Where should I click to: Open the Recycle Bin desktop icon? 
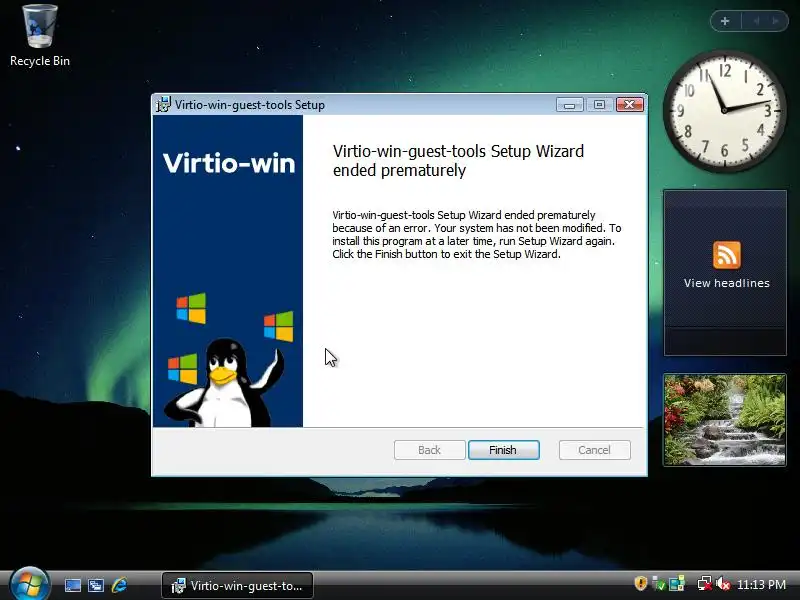[40, 36]
